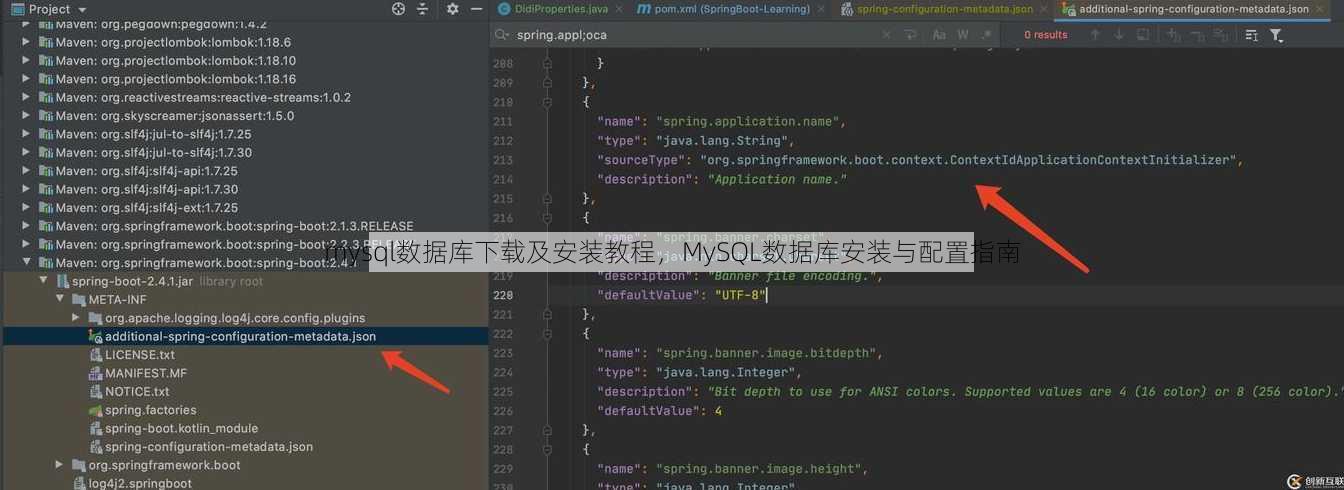This screenshot has width=1344, height=490.
Task: Fold the JSON block at line 222
Action: click(547, 333)
